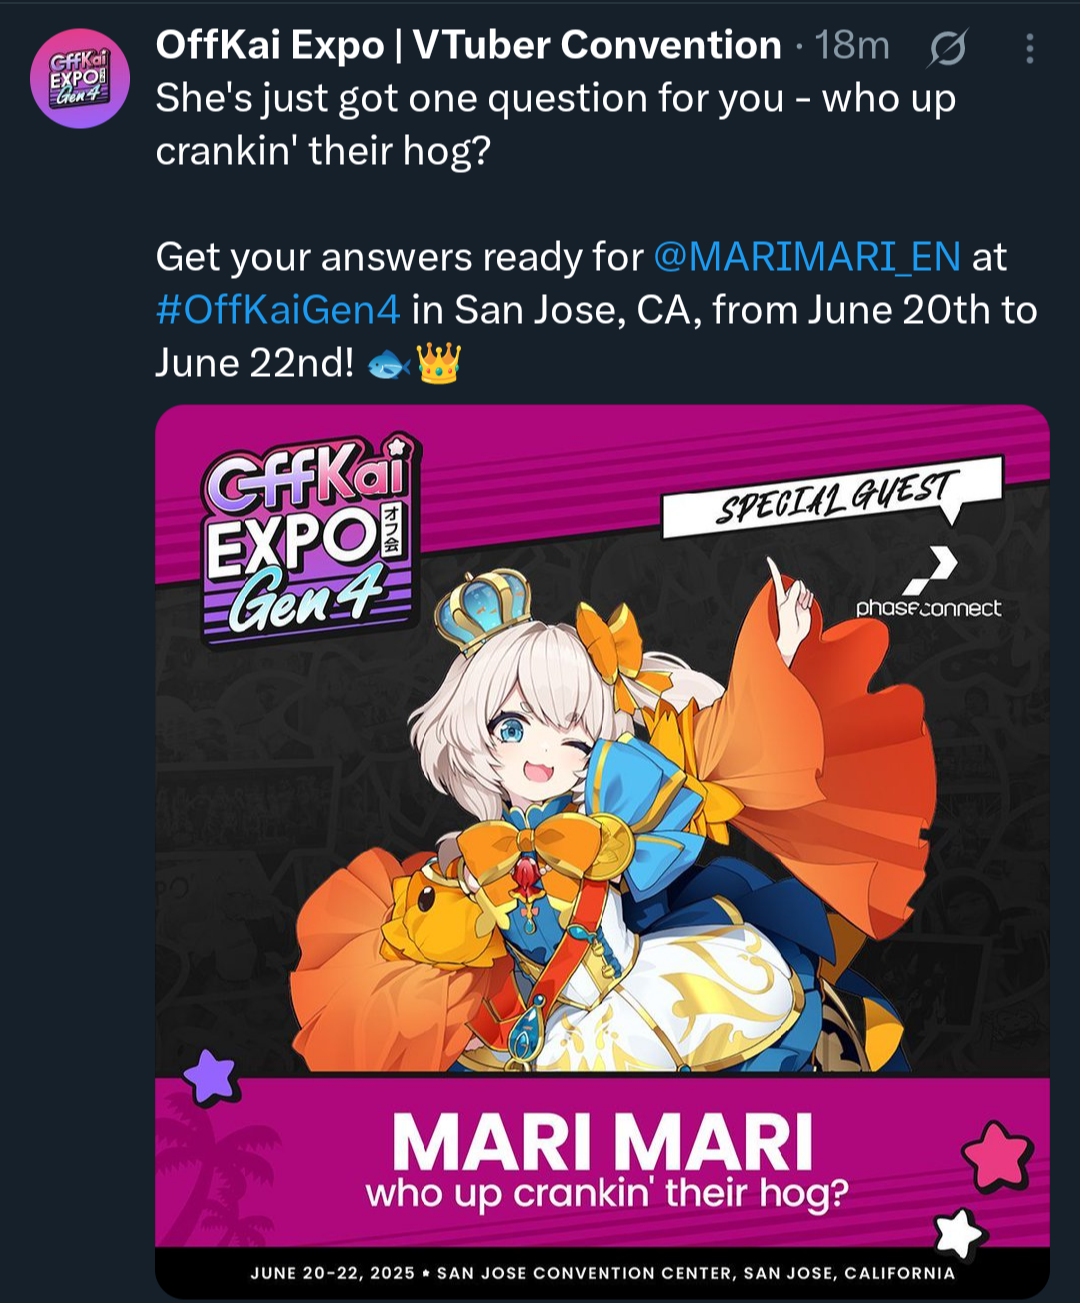Tap the MARI MARI name text
The height and width of the screenshot is (1303, 1080).
pyautogui.click(x=602, y=1141)
